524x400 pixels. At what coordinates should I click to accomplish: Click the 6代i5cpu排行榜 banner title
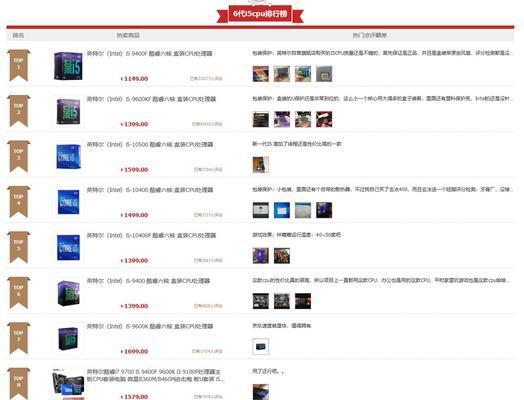point(260,14)
